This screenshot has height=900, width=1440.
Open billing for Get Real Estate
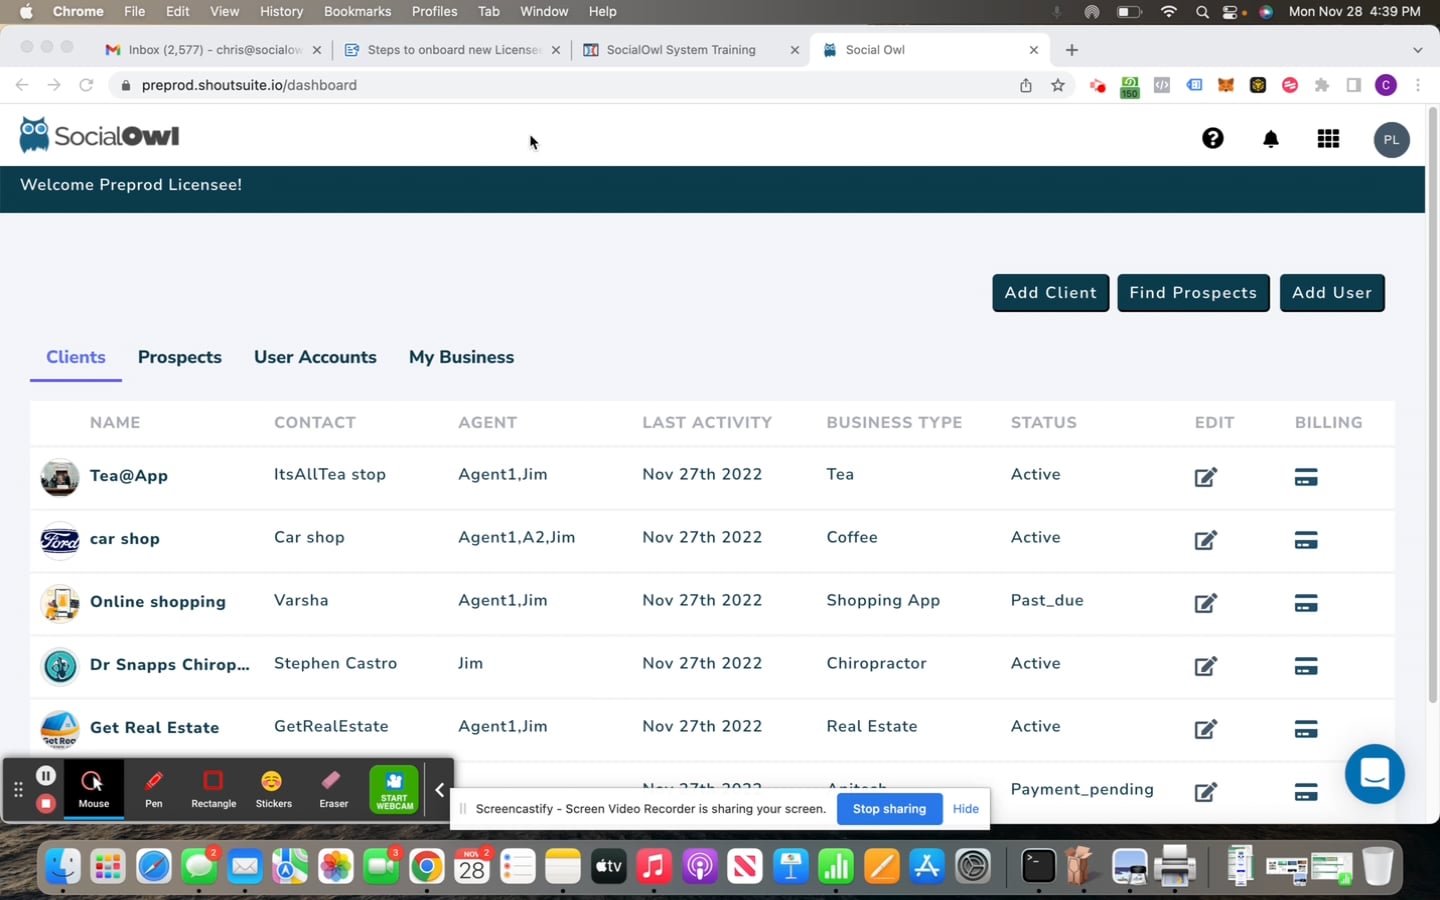[1306, 729]
